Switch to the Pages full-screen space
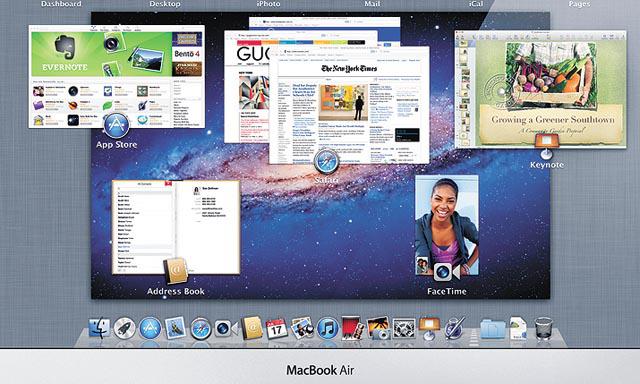640x384 pixels. [579, 4]
